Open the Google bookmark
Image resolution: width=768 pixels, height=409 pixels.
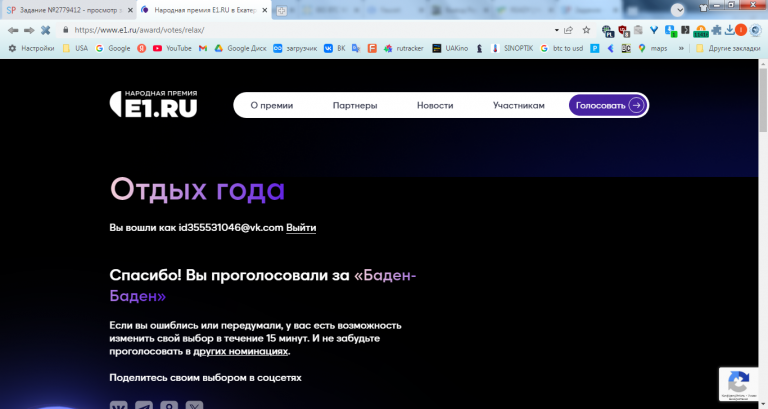(x=113, y=48)
